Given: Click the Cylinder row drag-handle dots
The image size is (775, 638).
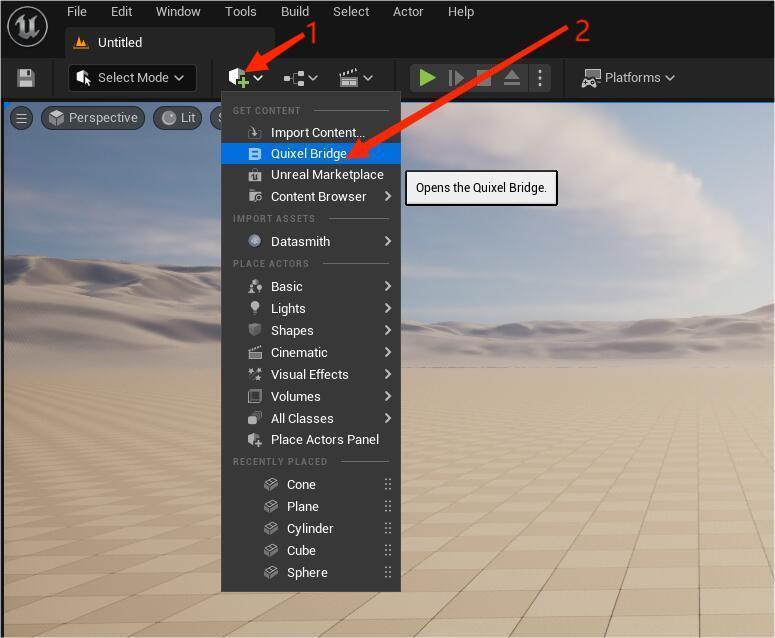Looking at the screenshot, I should tap(388, 529).
